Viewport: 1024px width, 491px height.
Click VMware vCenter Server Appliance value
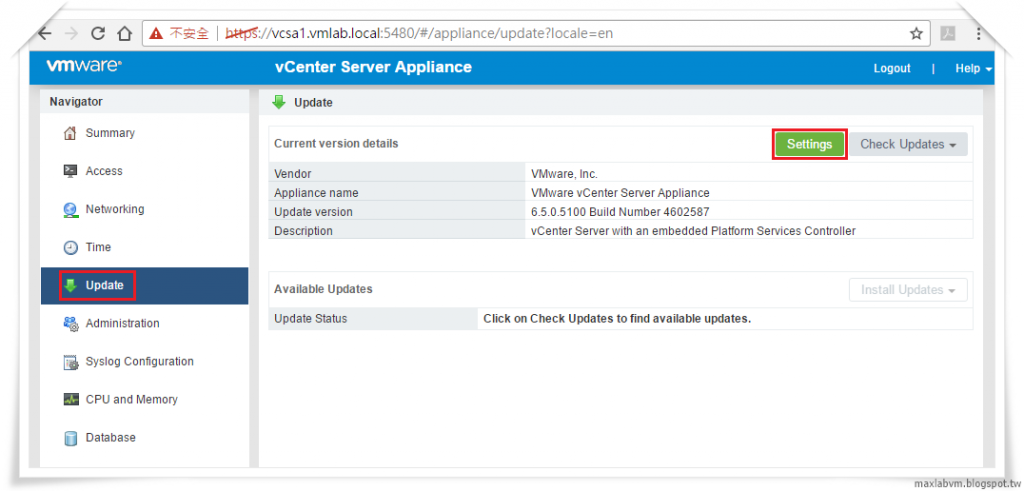tap(620, 193)
